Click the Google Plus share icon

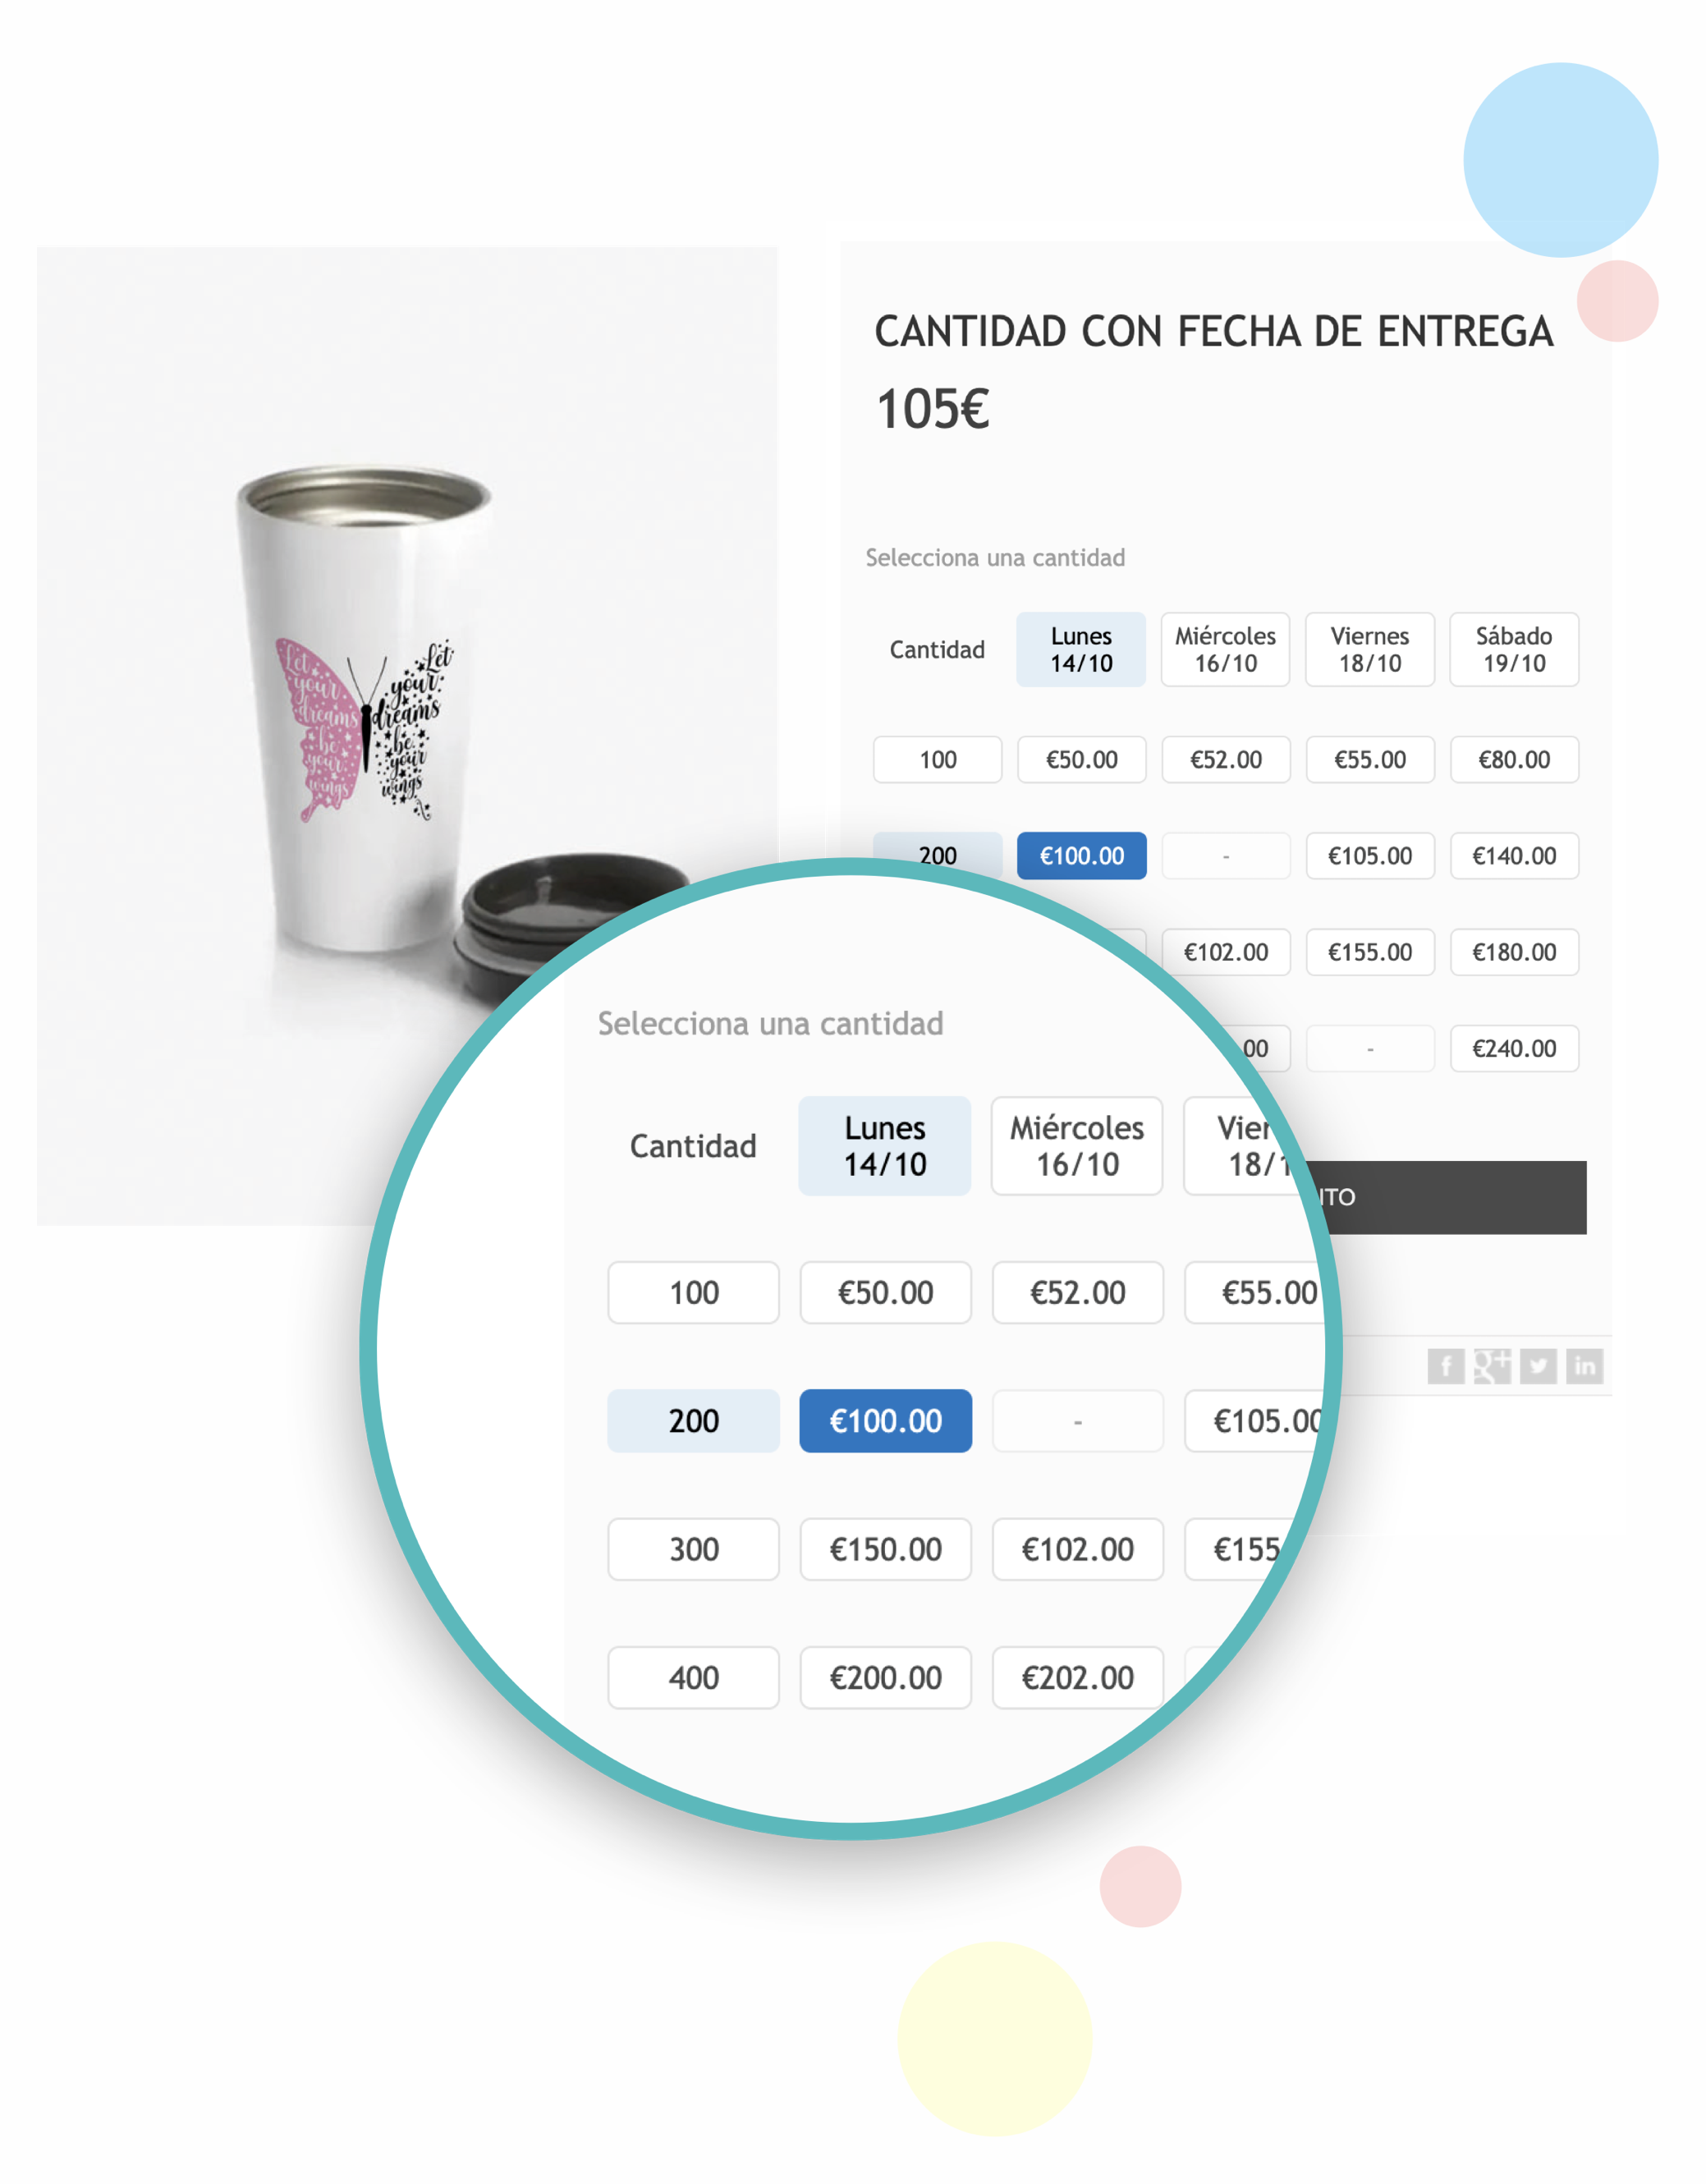tap(1491, 1366)
